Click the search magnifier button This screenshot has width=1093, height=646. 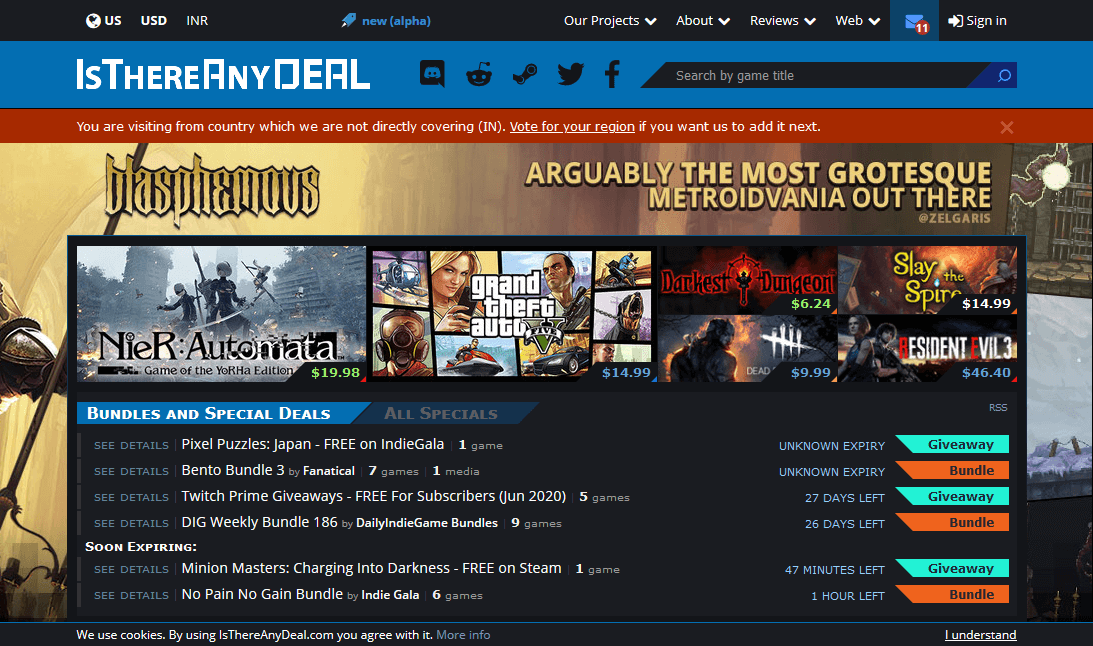coord(1004,75)
